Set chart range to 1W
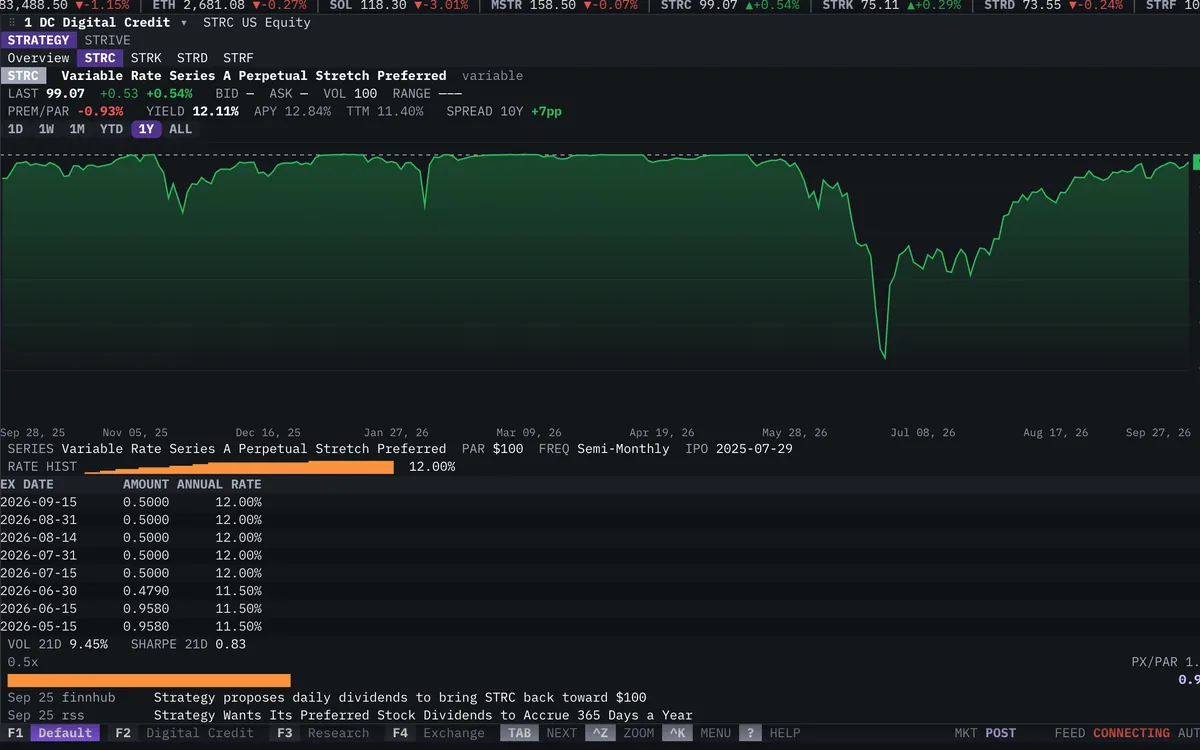The height and width of the screenshot is (750, 1200). pos(46,129)
